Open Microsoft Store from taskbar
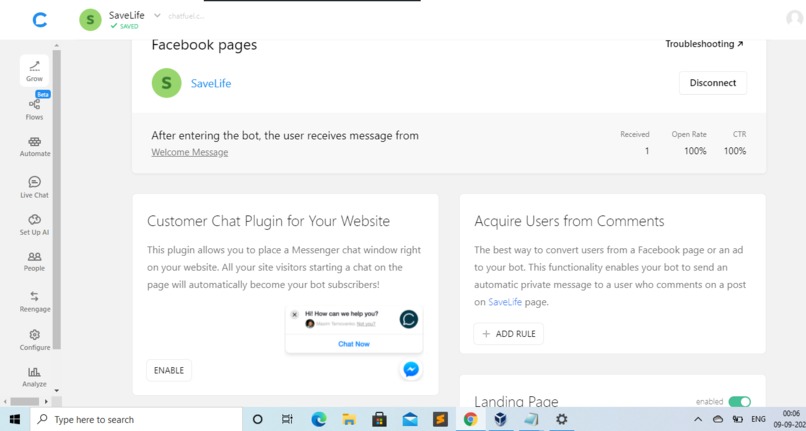The image size is (806, 431). tap(379, 419)
